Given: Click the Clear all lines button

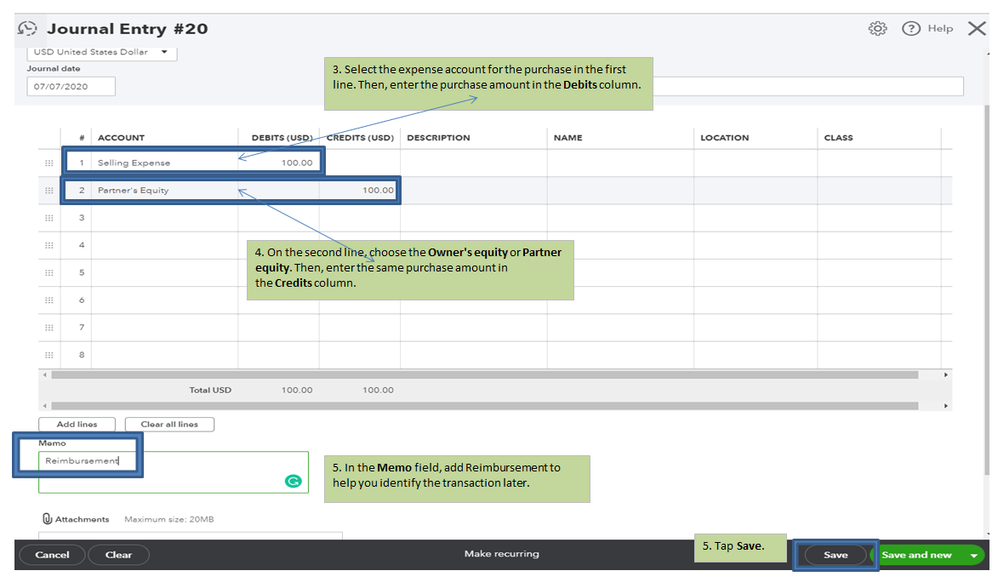Looking at the screenshot, I should [x=169, y=424].
